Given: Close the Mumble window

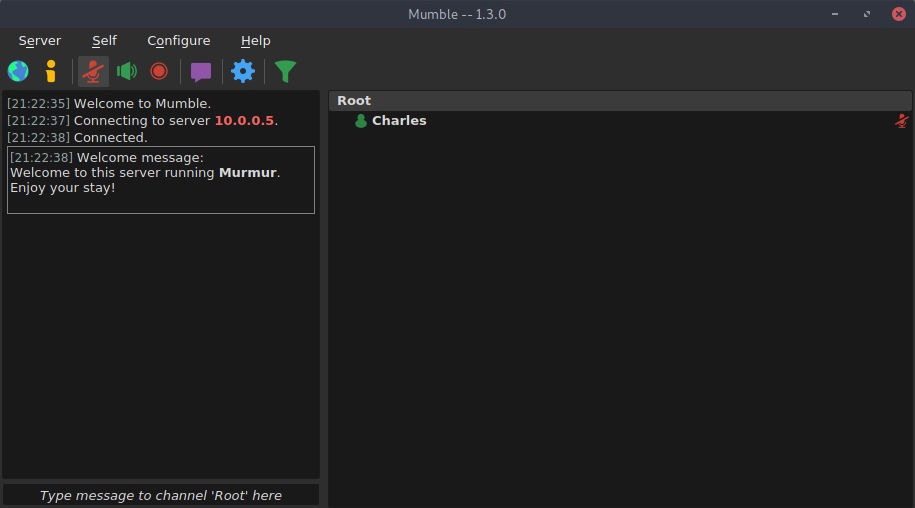Looking at the screenshot, I should [899, 14].
